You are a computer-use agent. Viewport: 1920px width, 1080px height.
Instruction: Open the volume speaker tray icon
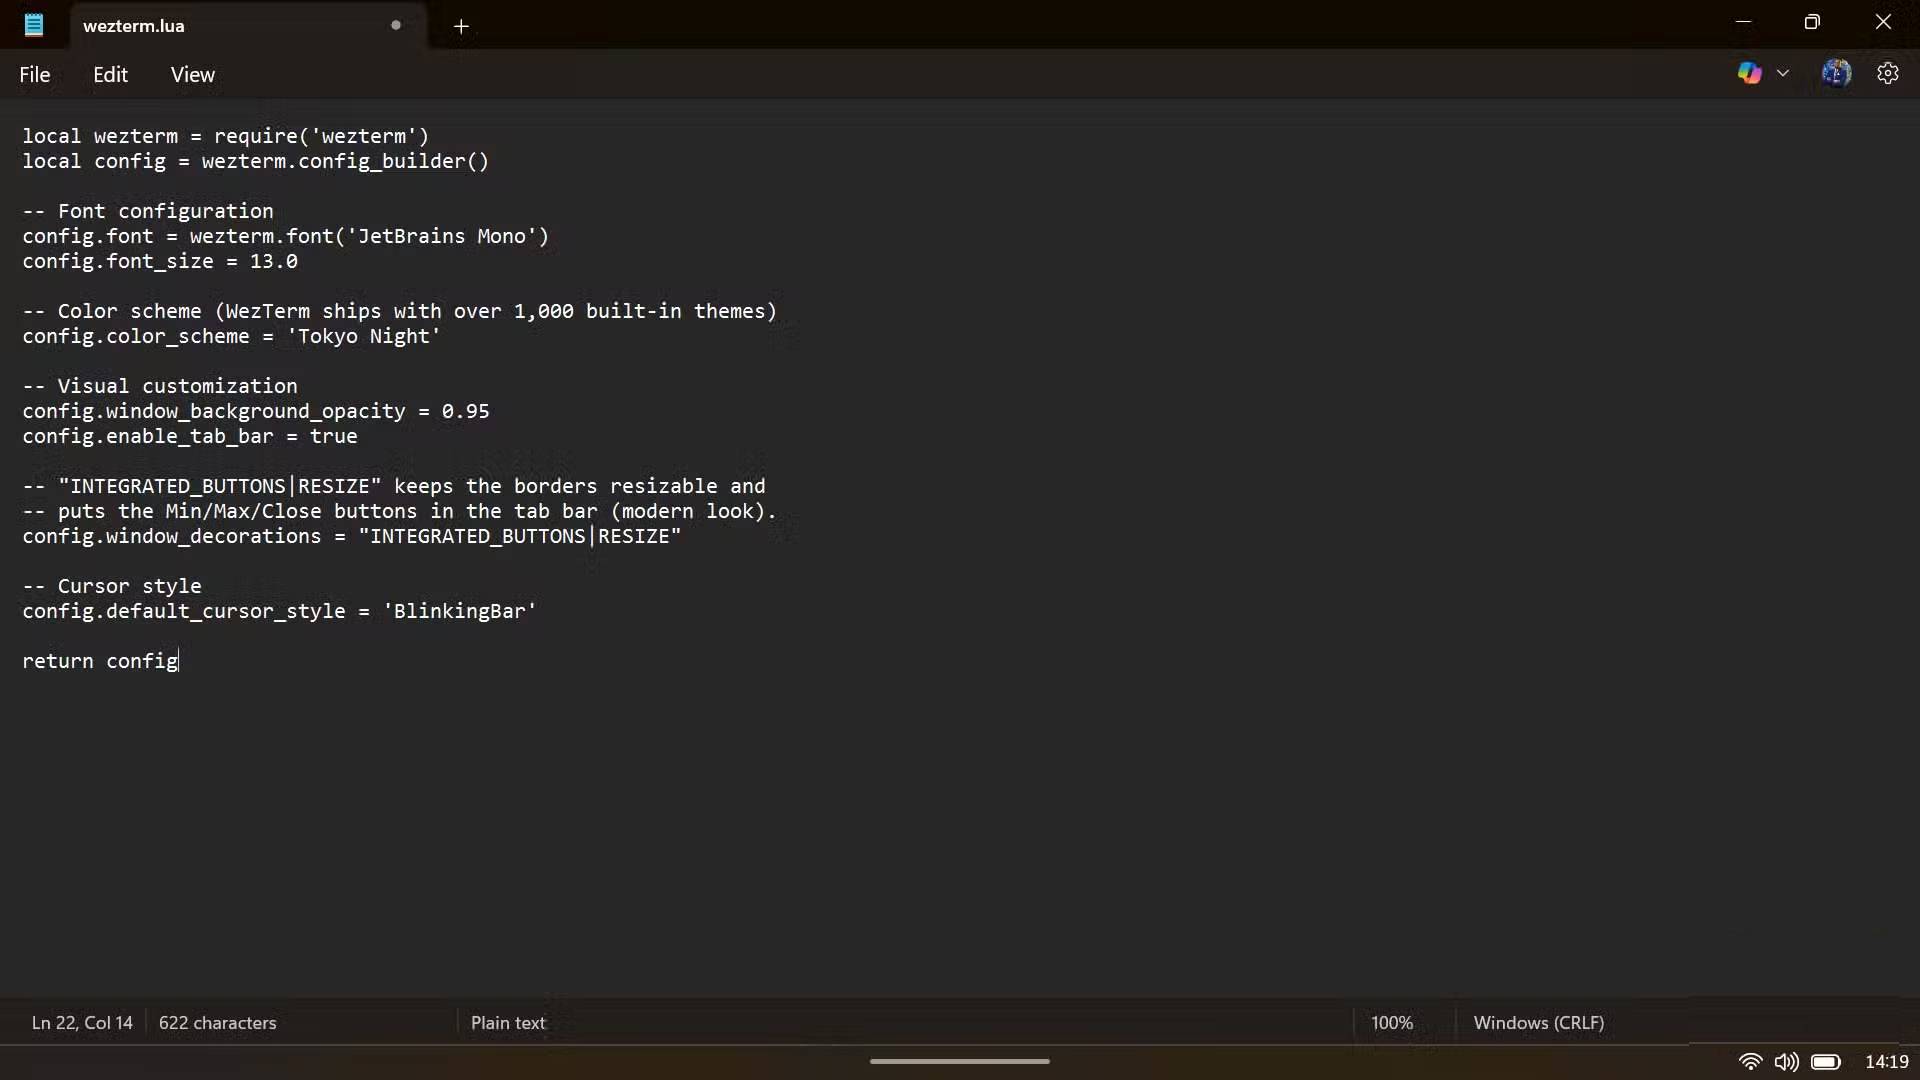(1786, 1062)
